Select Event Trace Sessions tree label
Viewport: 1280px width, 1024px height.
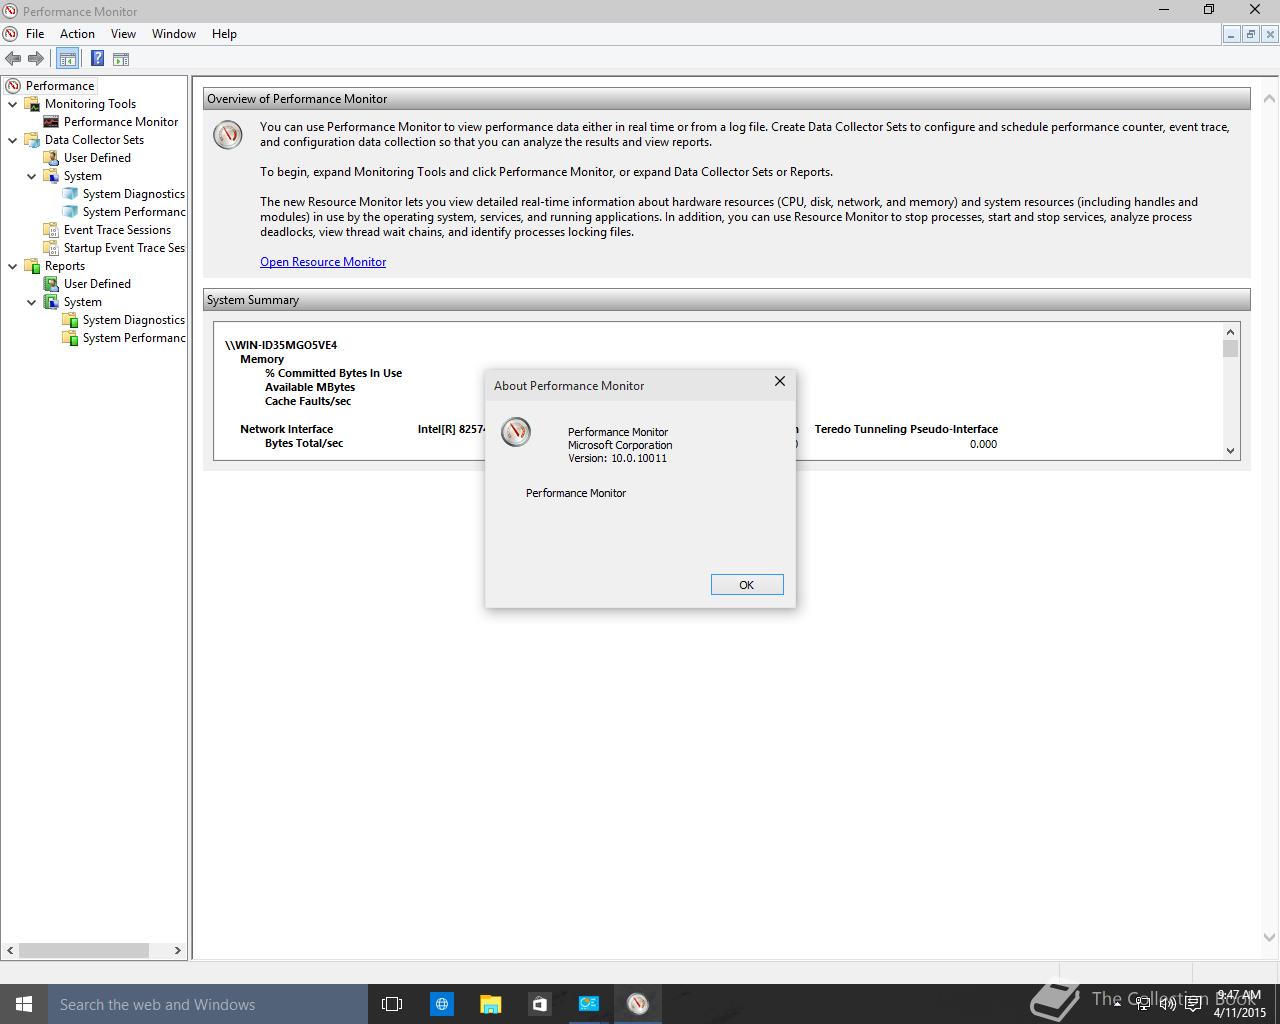[x=117, y=230]
